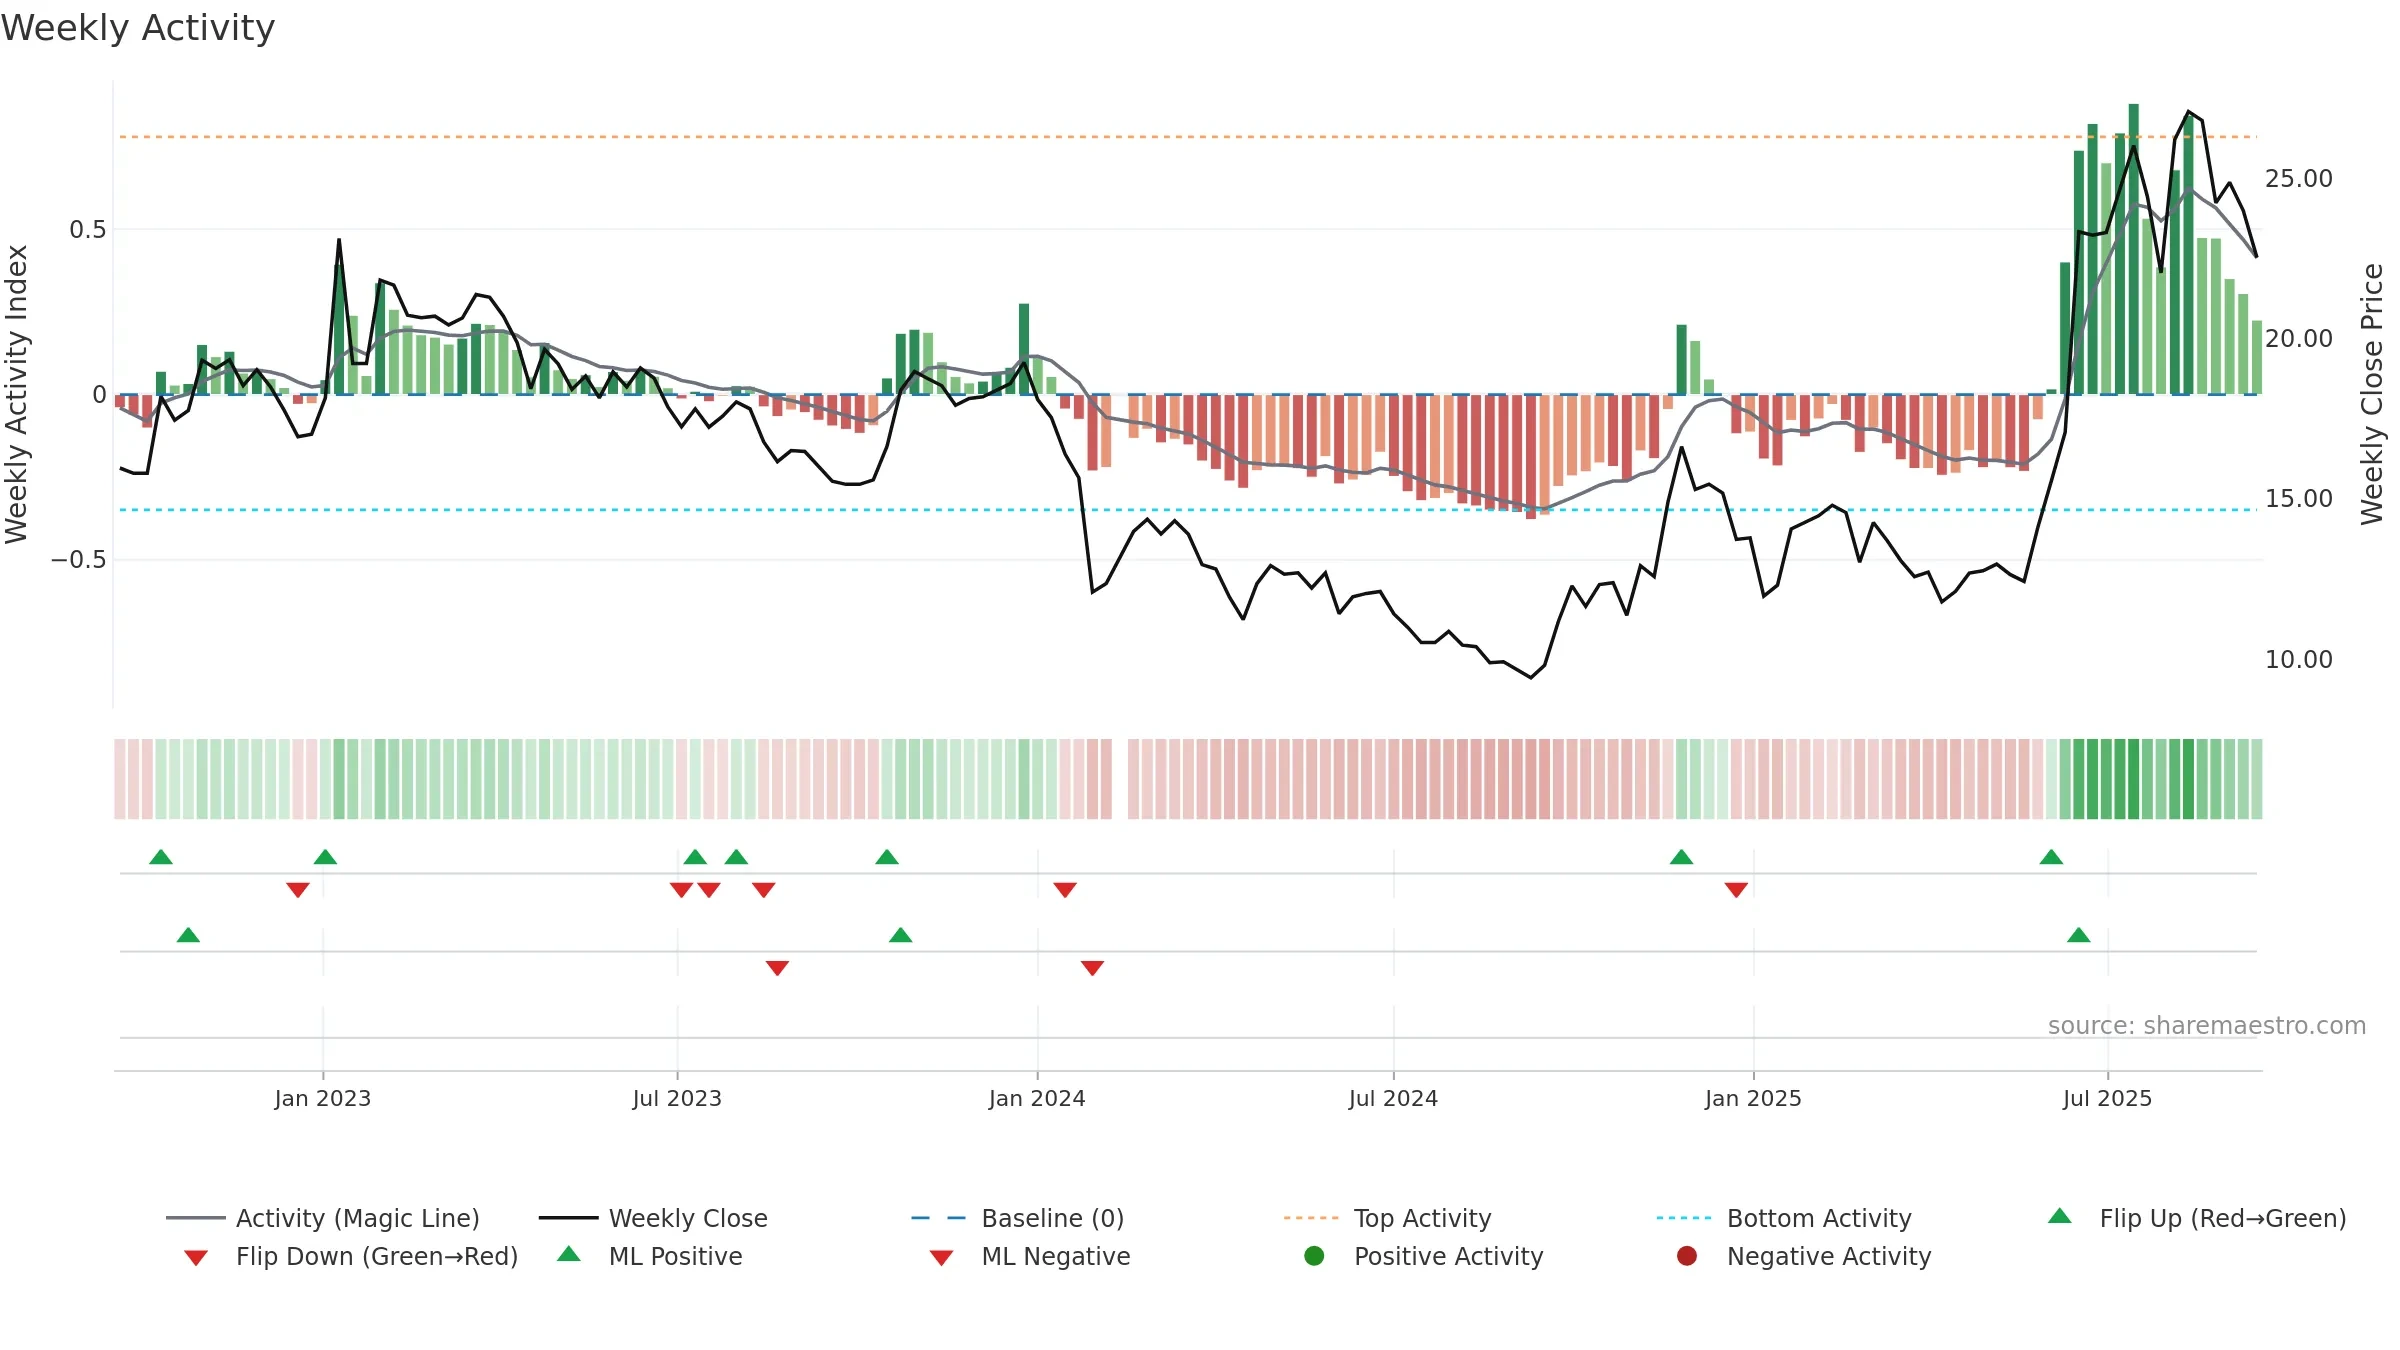The width and height of the screenshot is (2400, 1350).
Task: Click the ML negative triangle in August 2023
Action: (777, 968)
